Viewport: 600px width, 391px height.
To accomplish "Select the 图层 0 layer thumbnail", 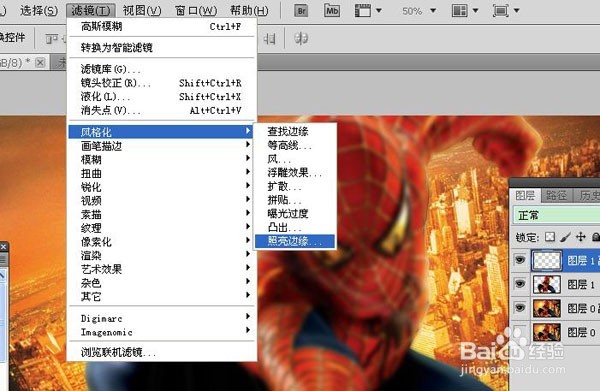I will coord(546,332).
